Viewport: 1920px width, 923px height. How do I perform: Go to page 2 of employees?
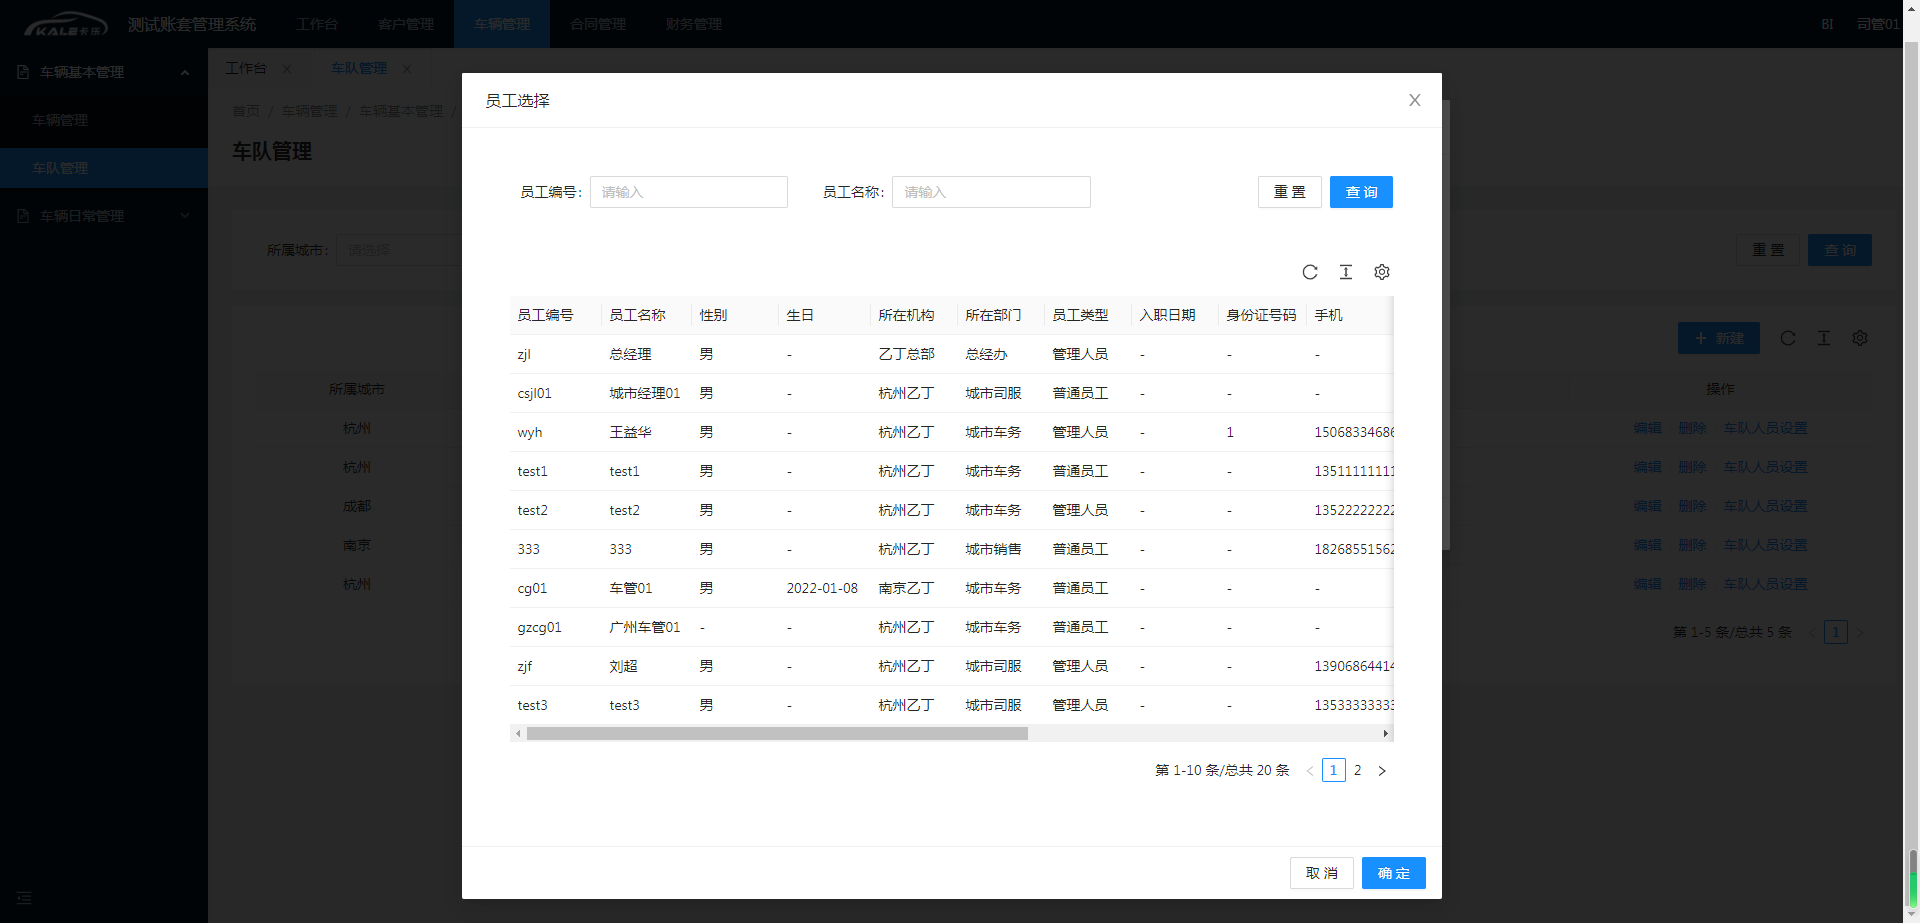point(1358,770)
